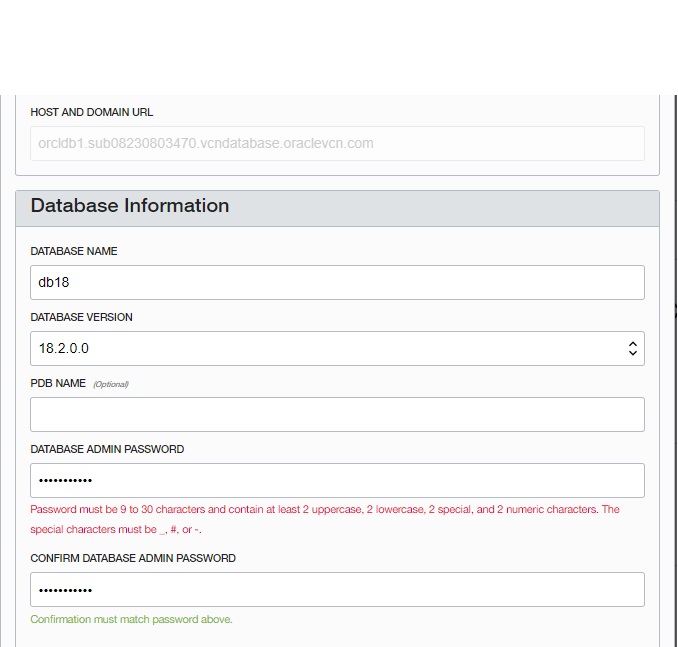Click the DATABASE NAME label
The width and height of the screenshot is (678, 647).
click(x=74, y=251)
